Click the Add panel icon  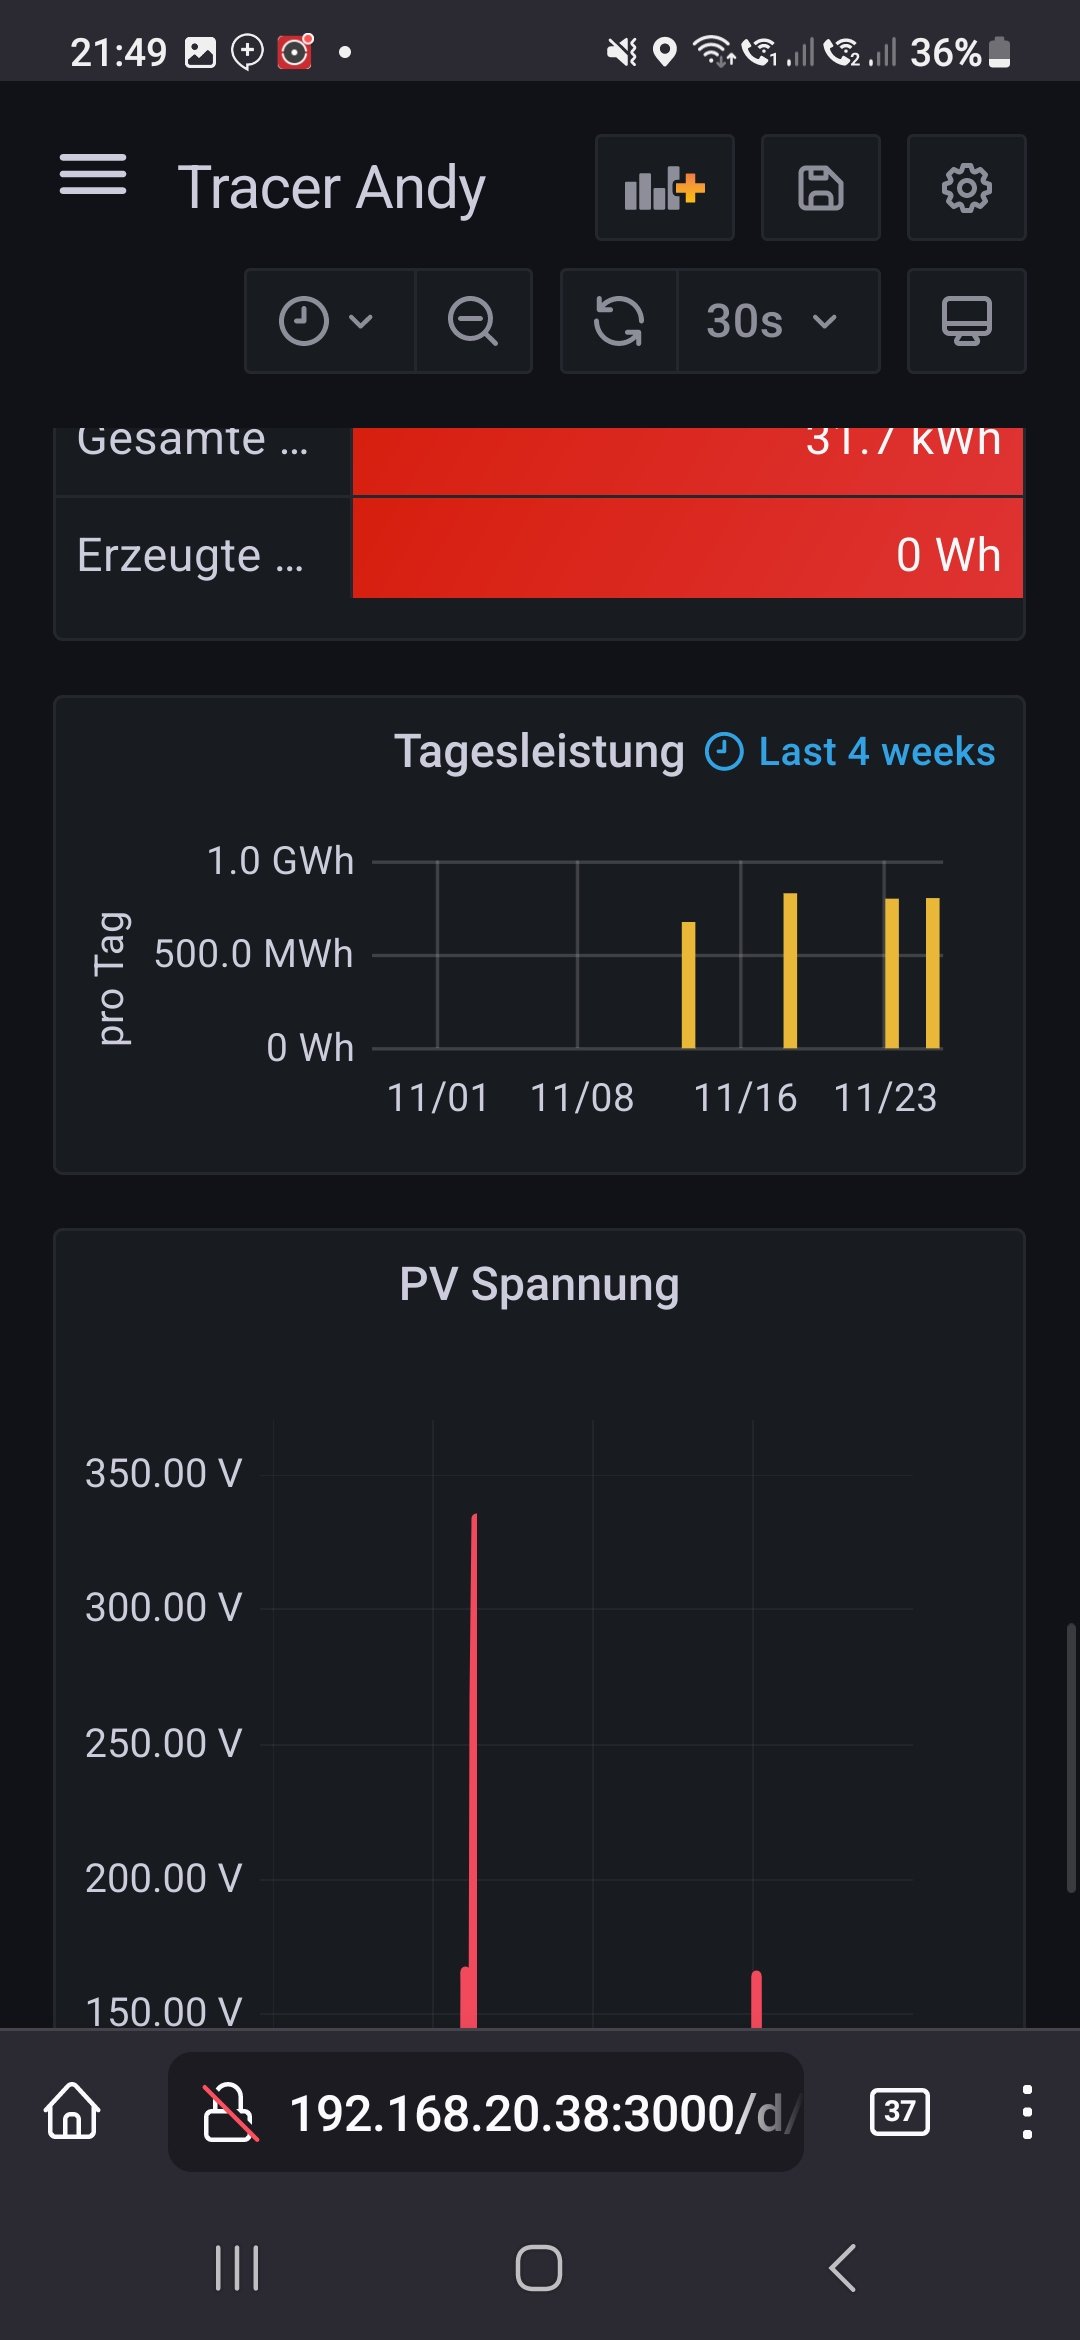pyautogui.click(x=665, y=188)
